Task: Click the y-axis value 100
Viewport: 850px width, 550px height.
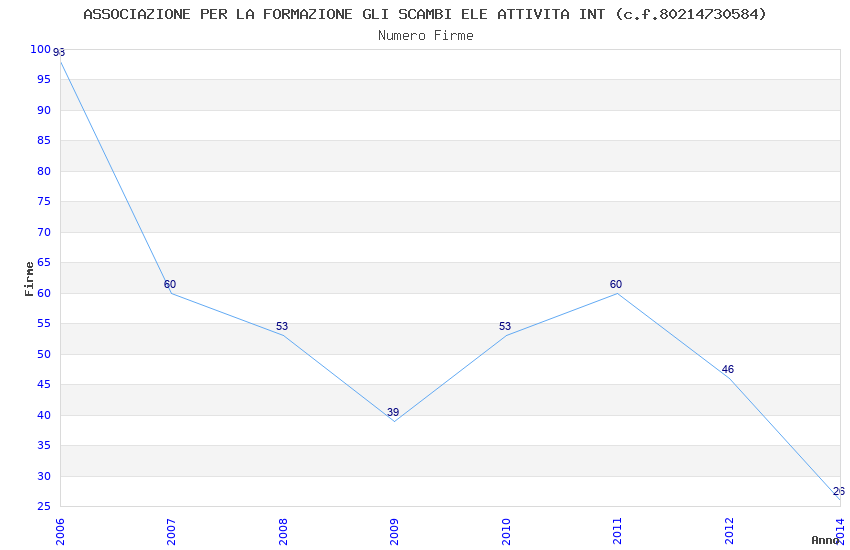Action: tap(41, 49)
